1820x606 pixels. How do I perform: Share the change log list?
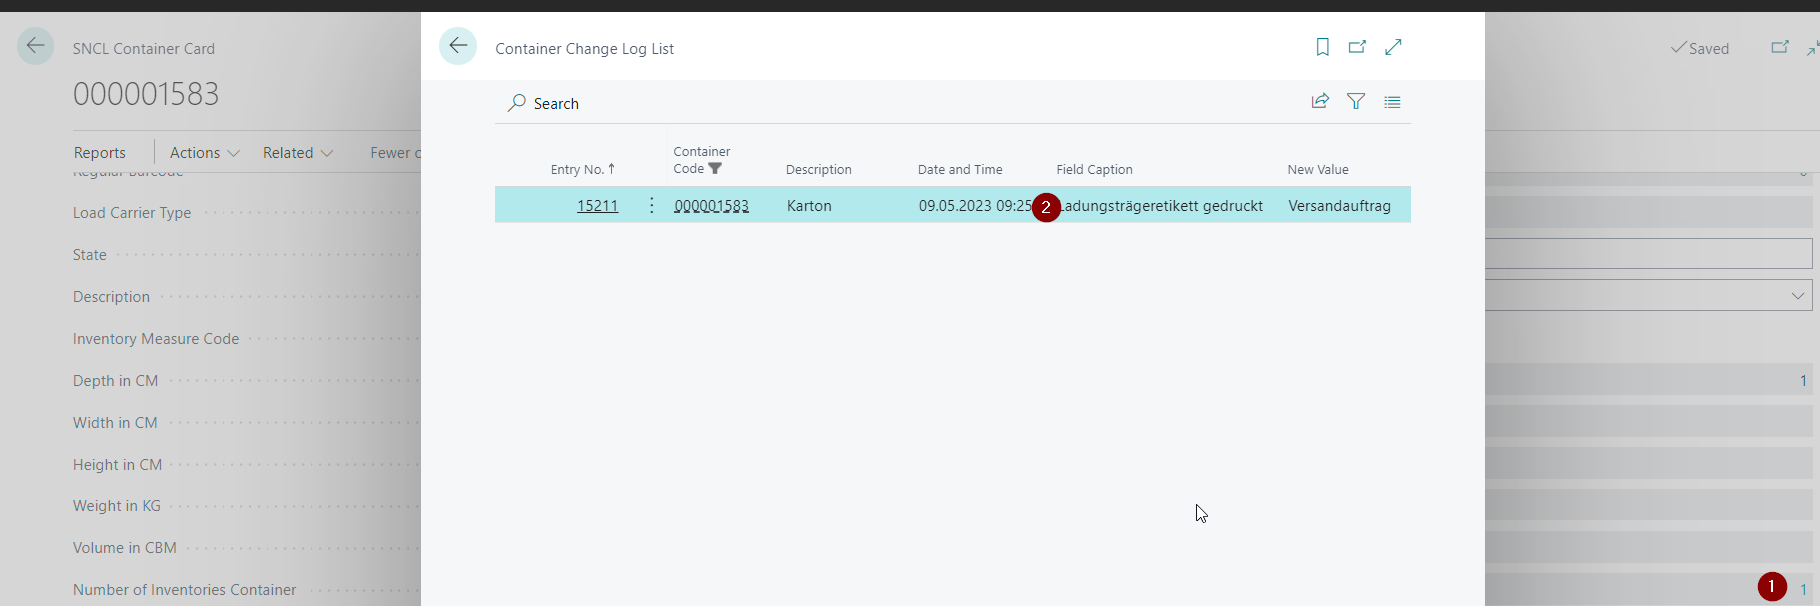pos(1320,101)
